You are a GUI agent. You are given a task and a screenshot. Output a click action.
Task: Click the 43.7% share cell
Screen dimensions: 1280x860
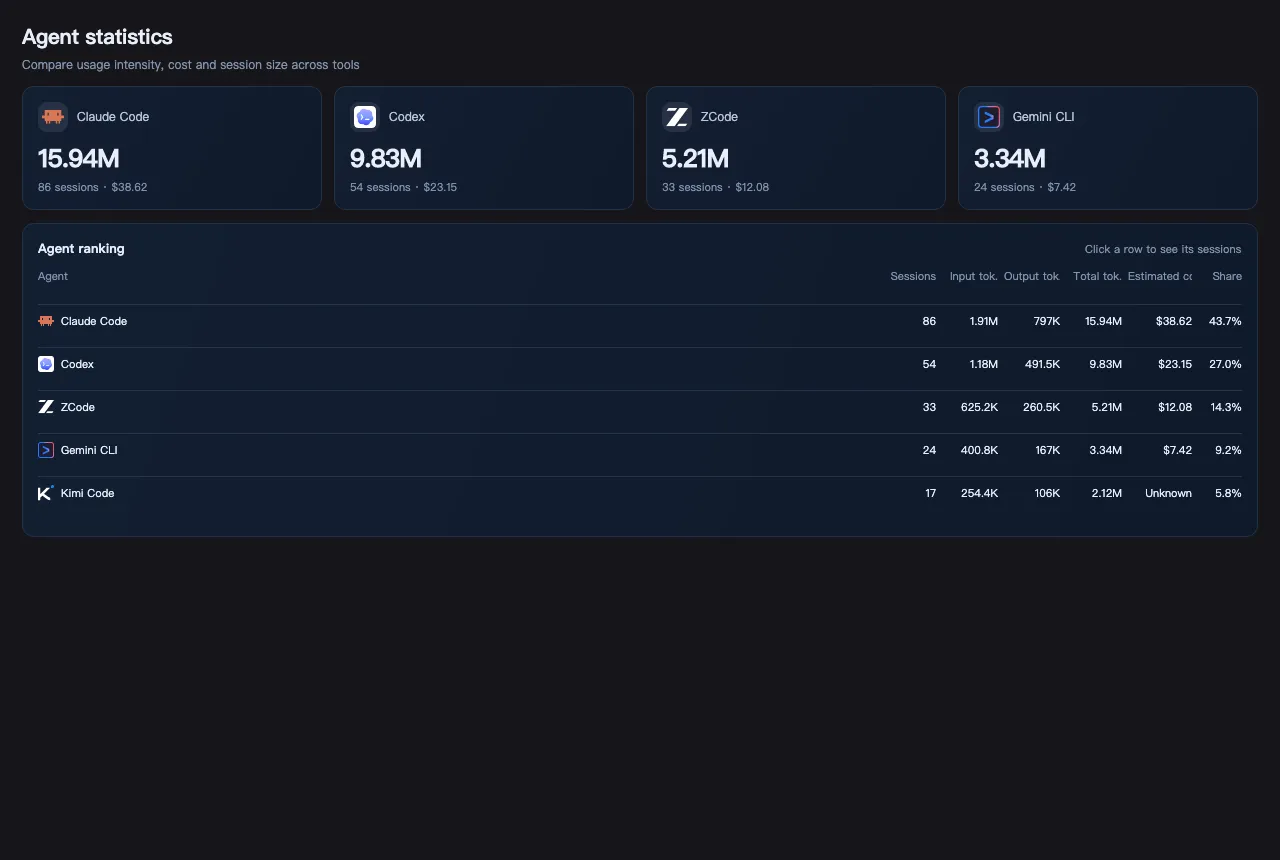(1225, 321)
